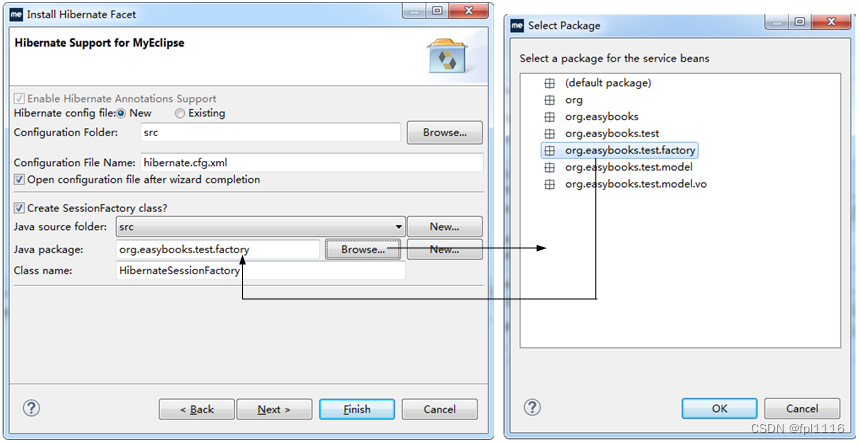Click New button beside Java package

445,249
